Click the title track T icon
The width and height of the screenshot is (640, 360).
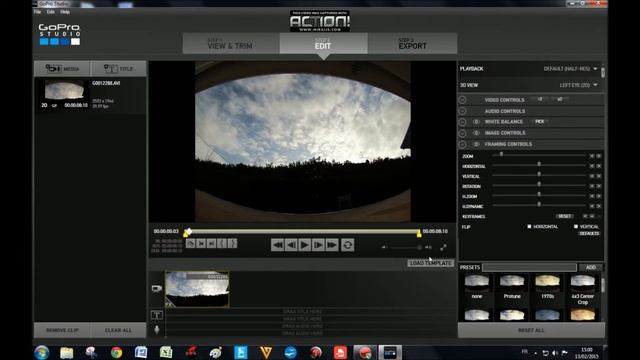(x=157, y=315)
